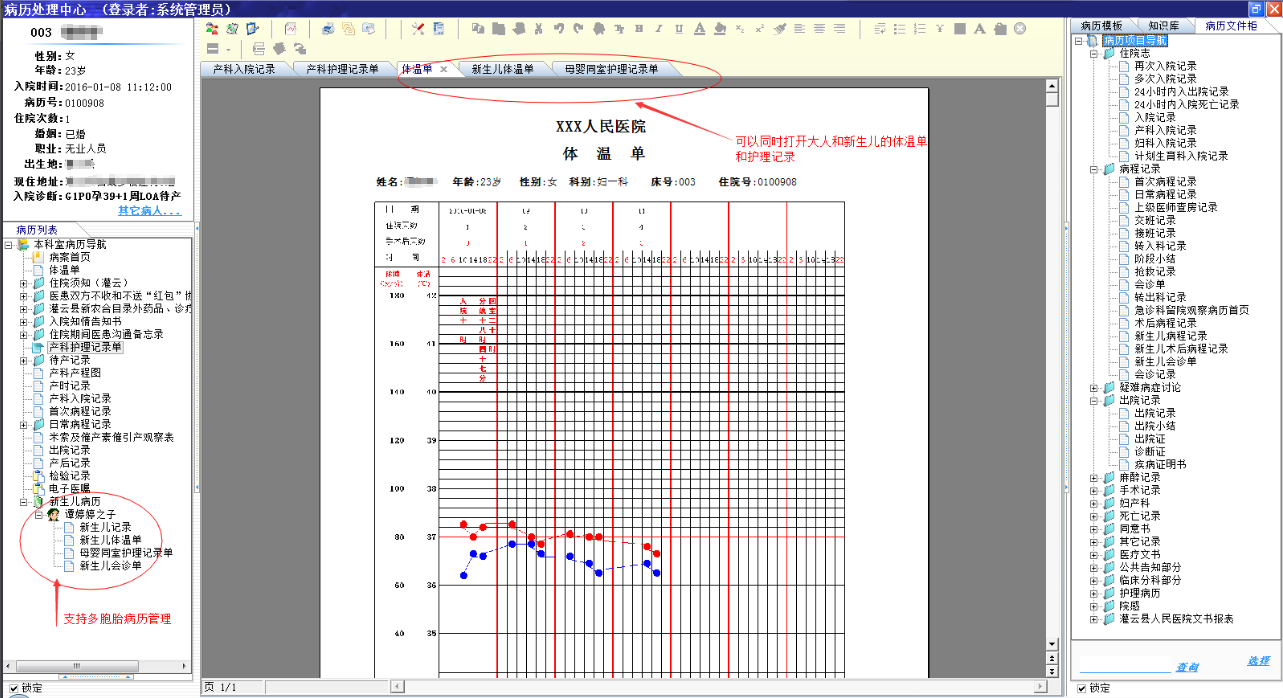This screenshot has width=1283, height=698.
Task: Open the dropdown arrow in second toolbar row
Action: coord(229,49)
